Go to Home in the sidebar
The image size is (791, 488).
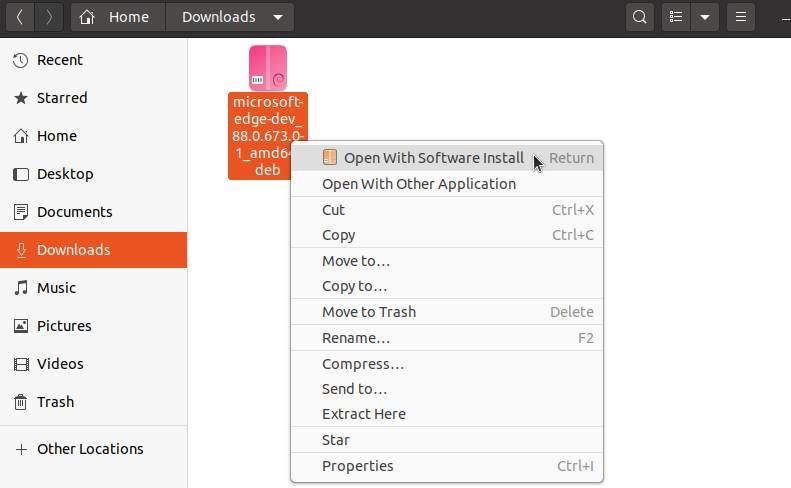coord(94,136)
